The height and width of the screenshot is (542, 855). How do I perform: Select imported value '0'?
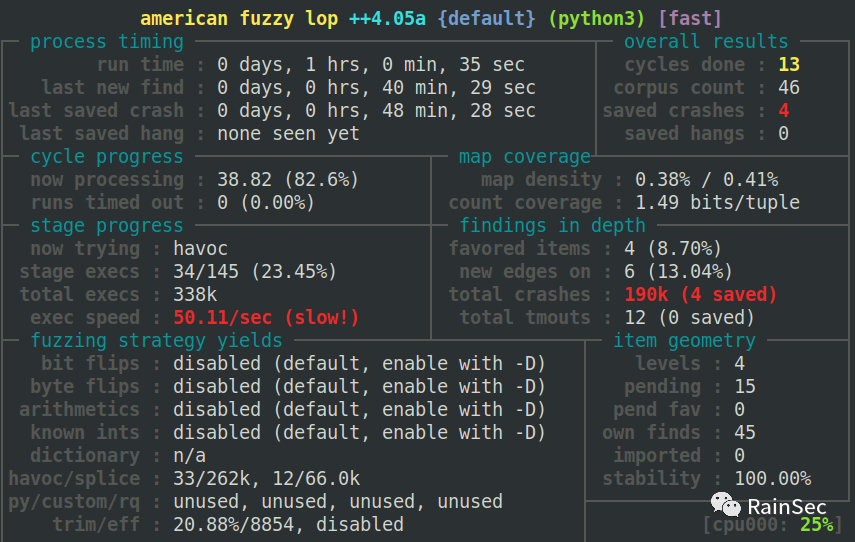pyautogui.click(x=739, y=455)
